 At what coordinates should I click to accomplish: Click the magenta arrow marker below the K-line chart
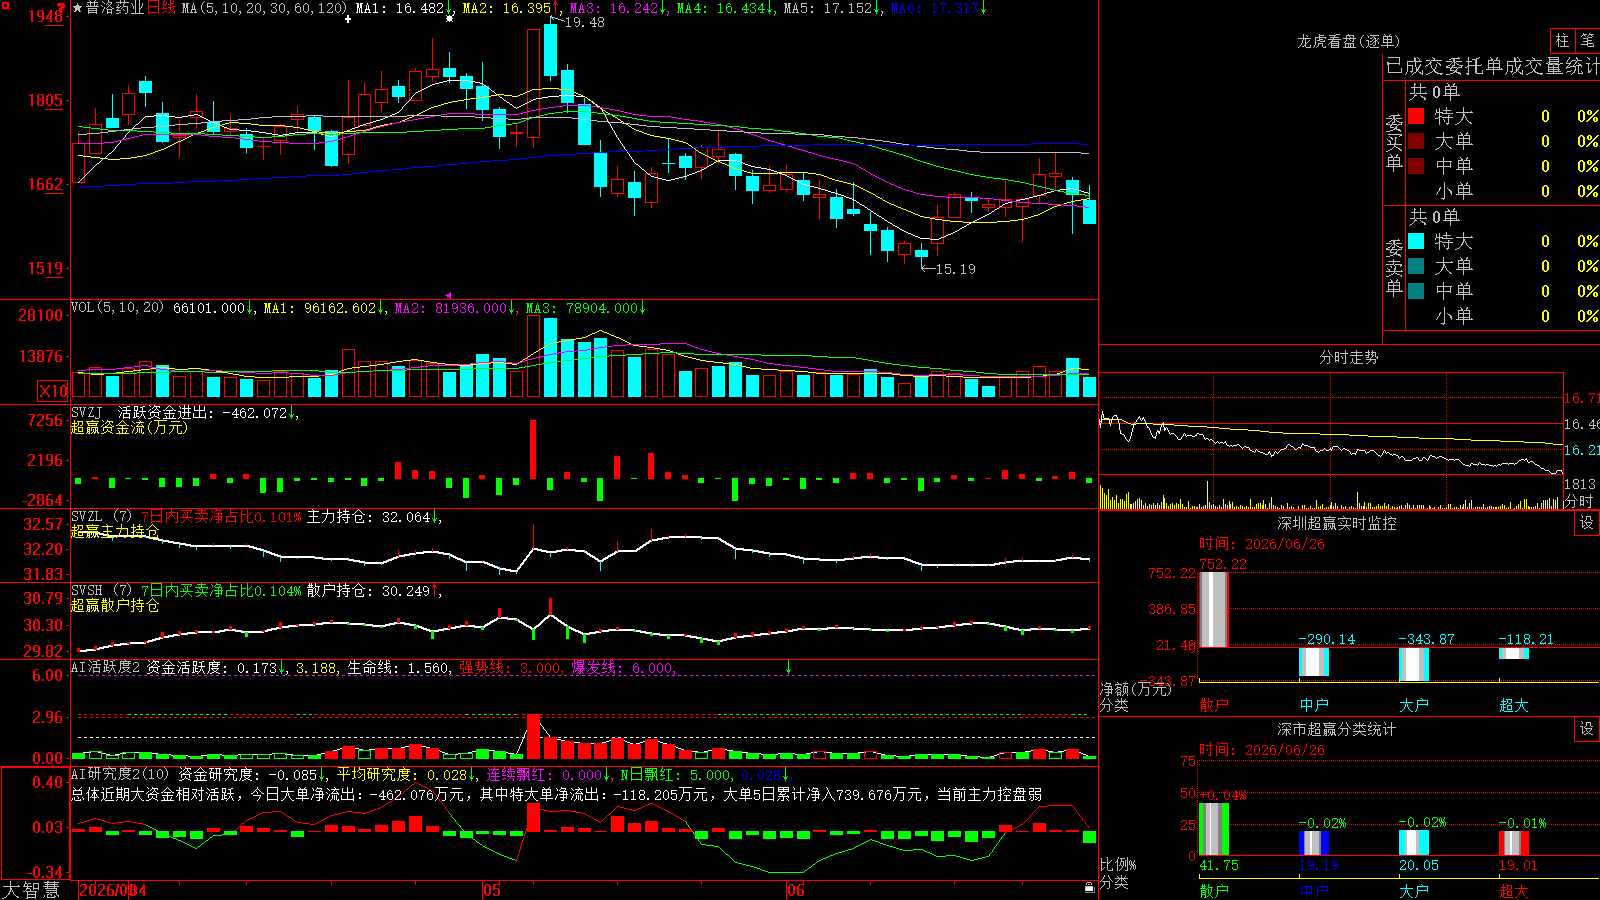pyautogui.click(x=448, y=295)
